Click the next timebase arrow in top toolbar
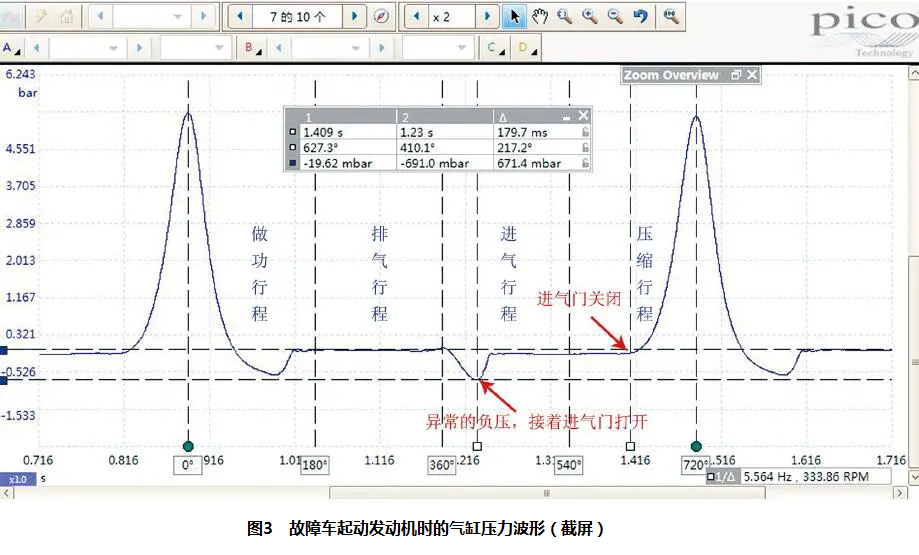 coord(203,16)
